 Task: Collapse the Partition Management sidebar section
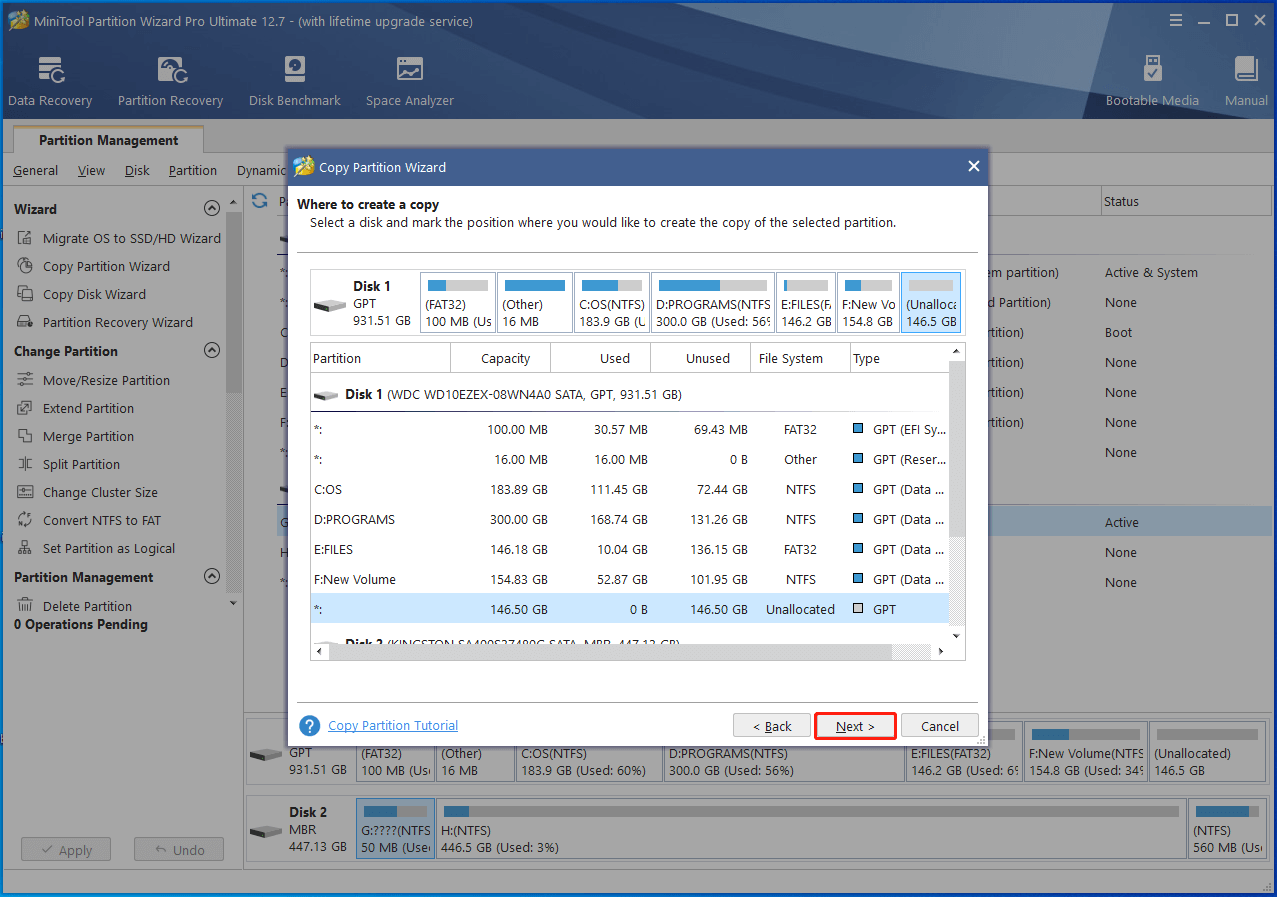[211, 577]
